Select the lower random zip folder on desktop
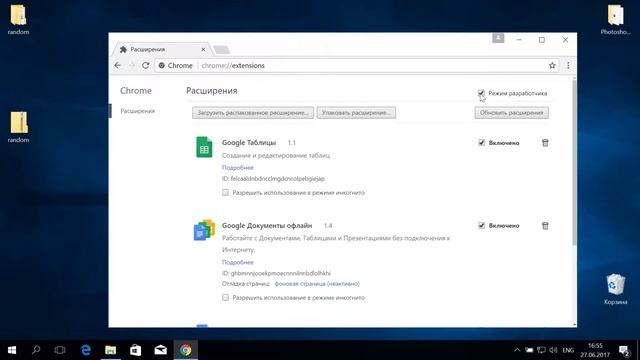The width and height of the screenshot is (640, 360). click(18, 127)
